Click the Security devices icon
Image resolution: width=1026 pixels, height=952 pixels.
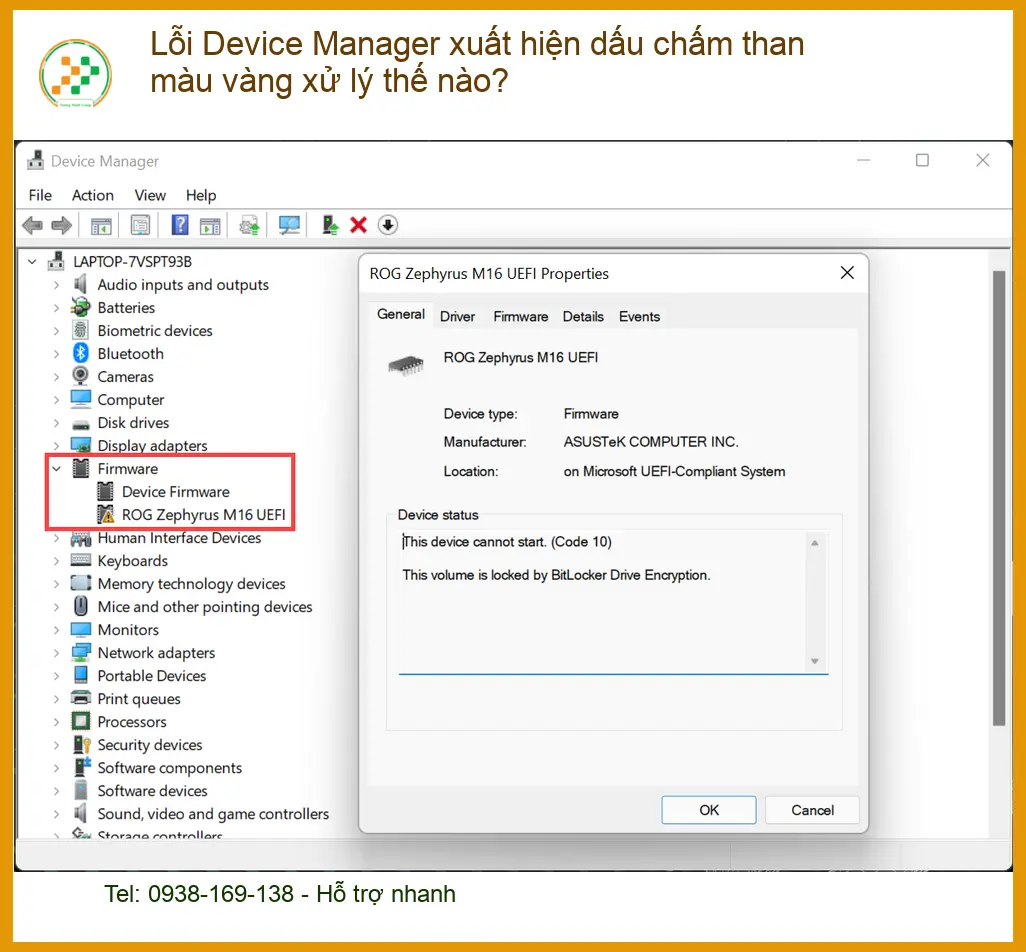point(81,745)
